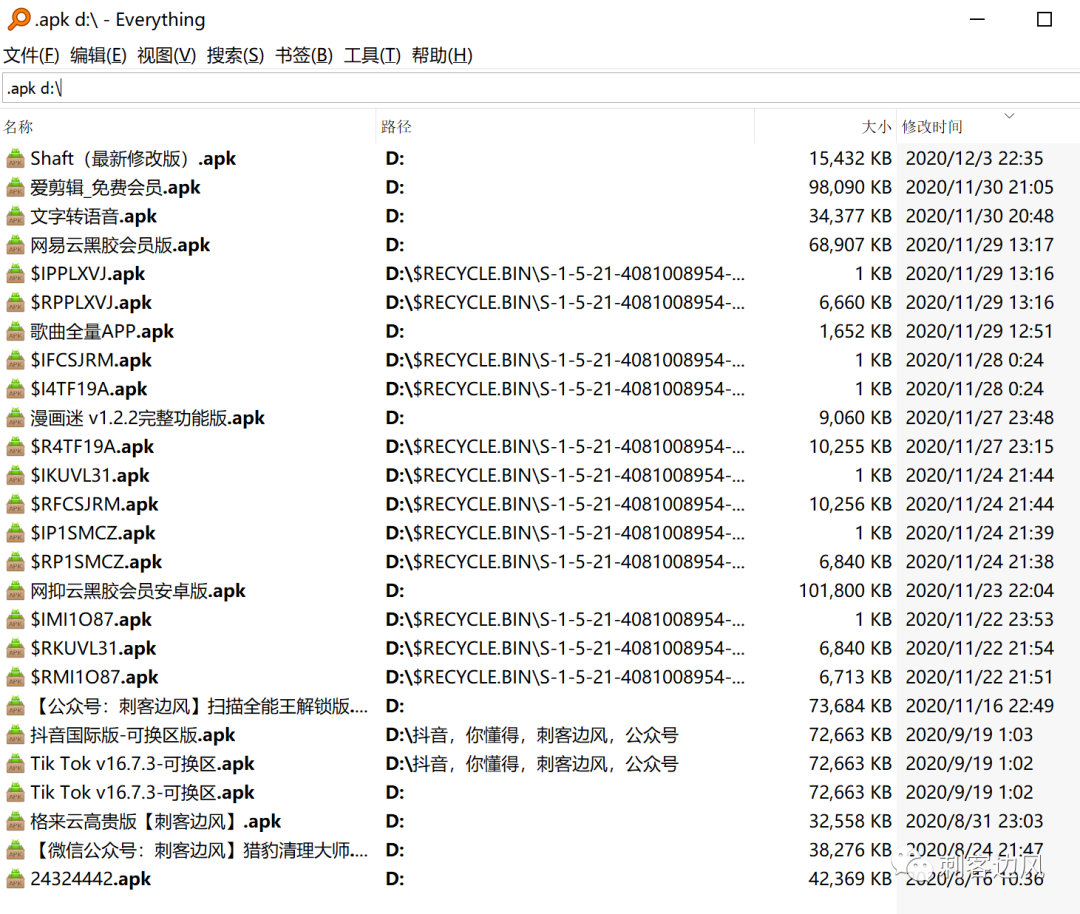Open the 编辑(E) menu
Screen dimensions: 1080x914
pyautogui.click(x=98, y=55)
